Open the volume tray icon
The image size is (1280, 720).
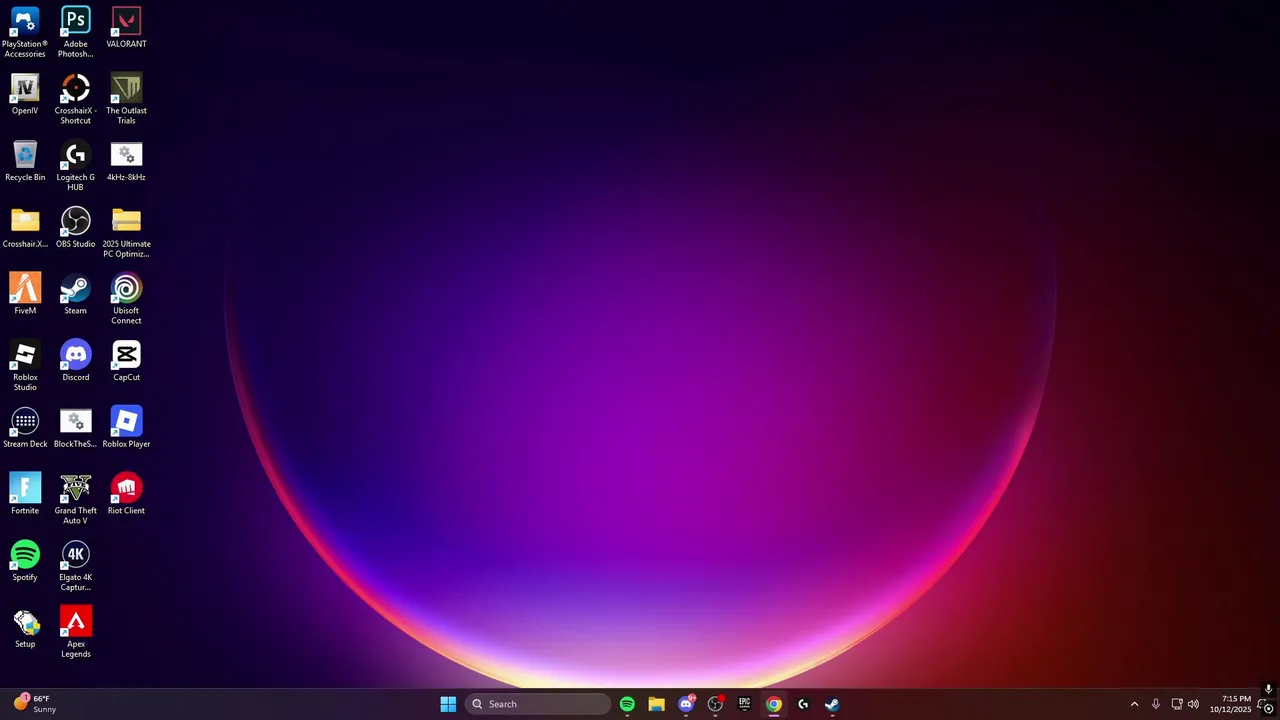tap(1193, 704)
